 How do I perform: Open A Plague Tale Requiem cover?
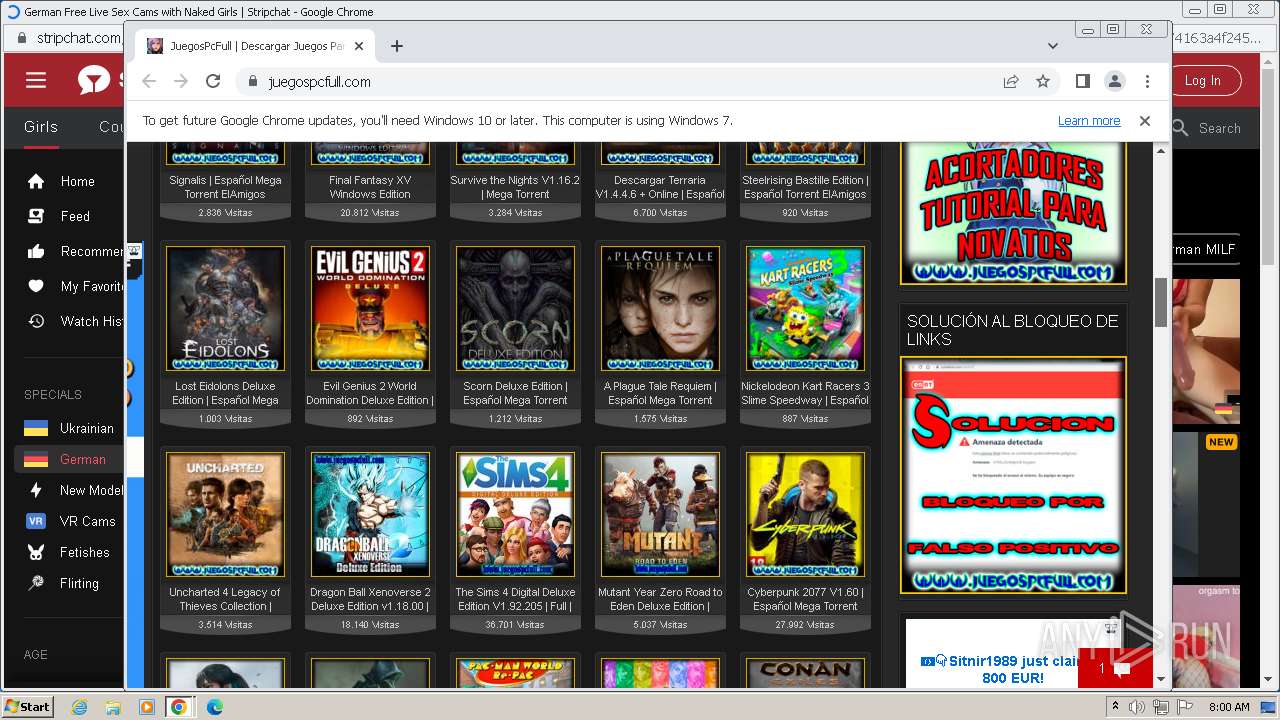660,309
